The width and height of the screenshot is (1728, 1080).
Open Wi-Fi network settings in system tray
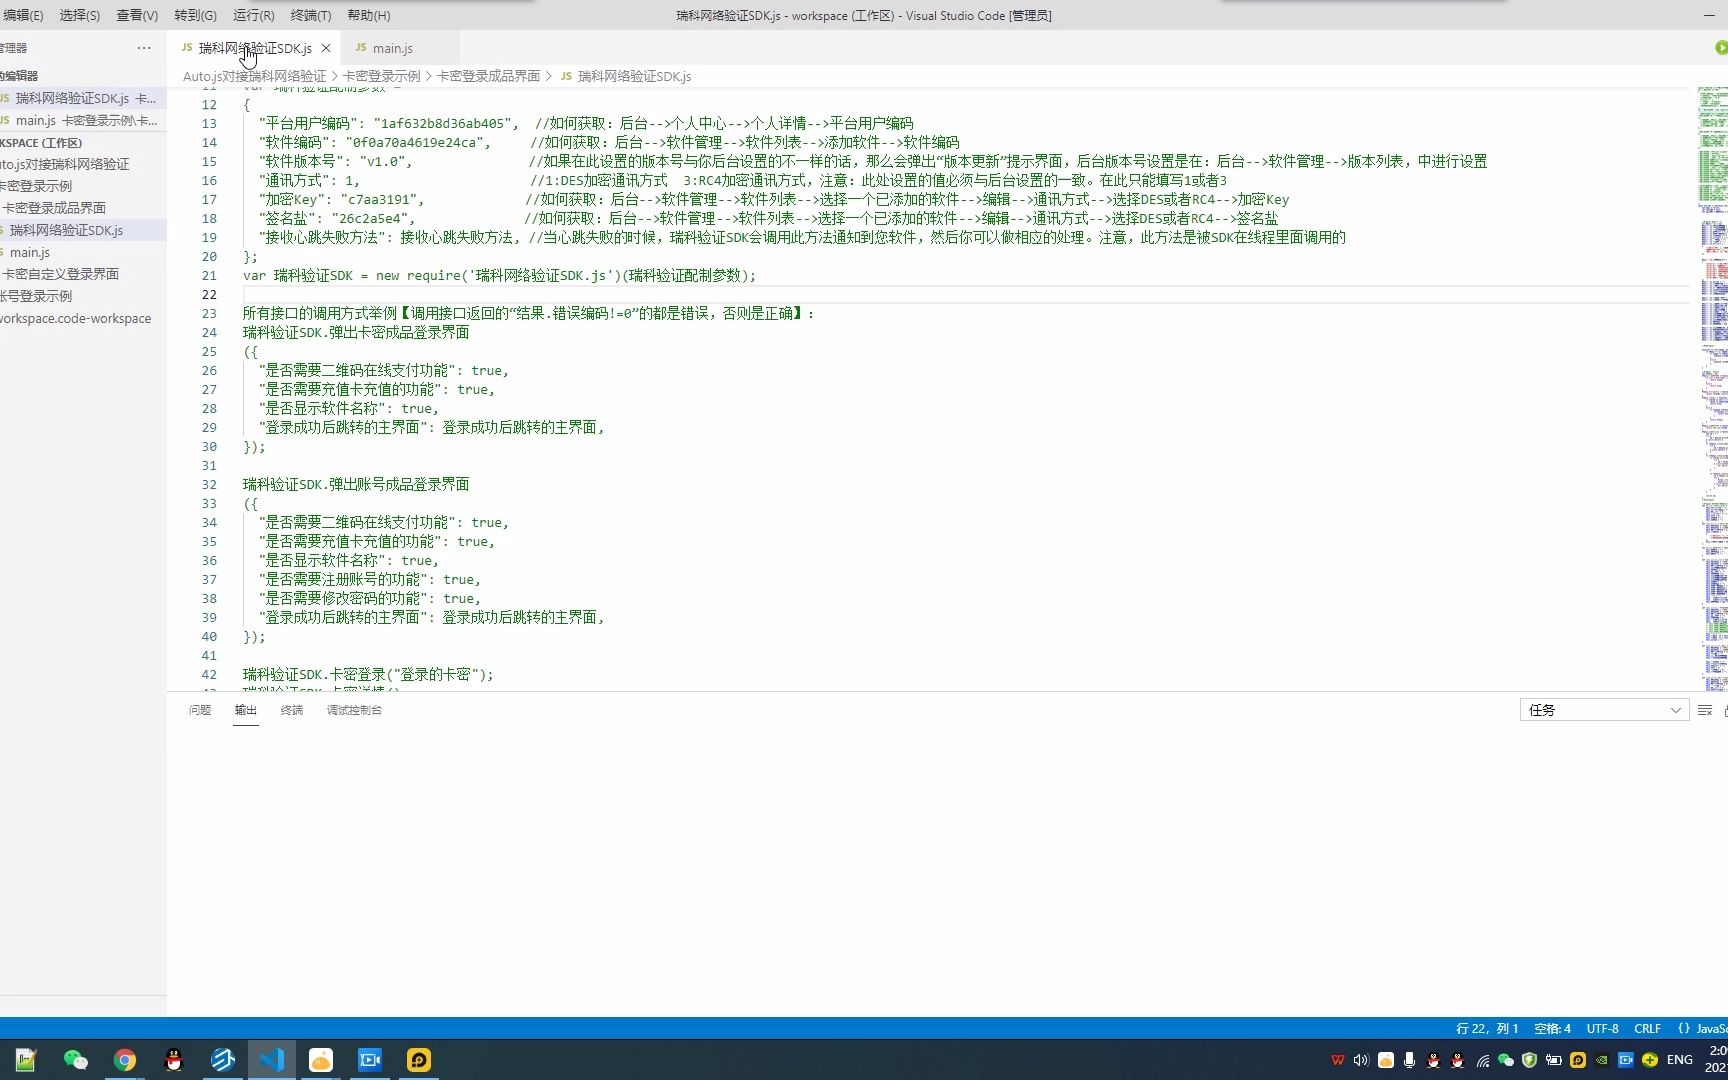(x=1482, y=1060)
